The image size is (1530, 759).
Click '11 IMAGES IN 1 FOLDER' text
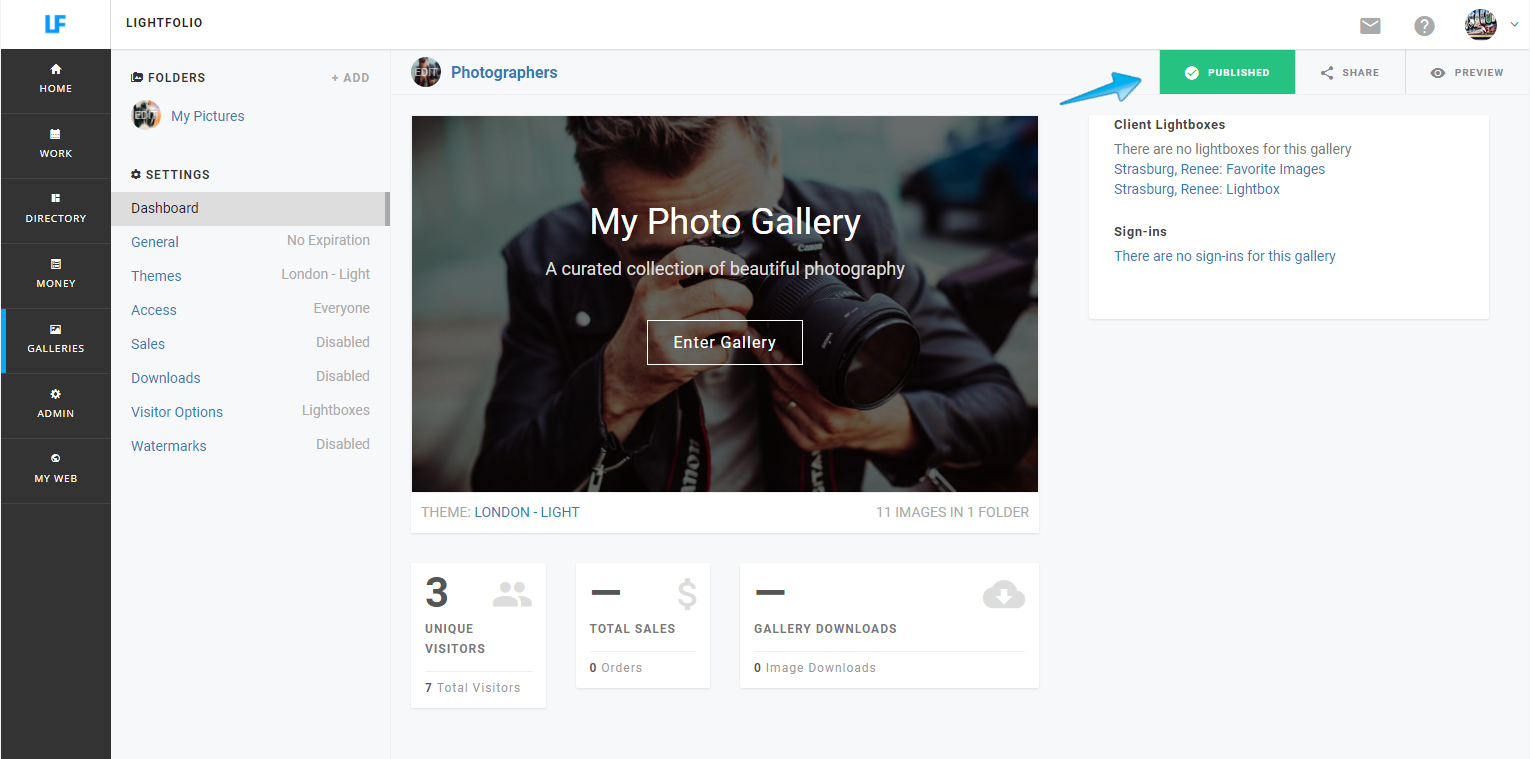[952, 512]
